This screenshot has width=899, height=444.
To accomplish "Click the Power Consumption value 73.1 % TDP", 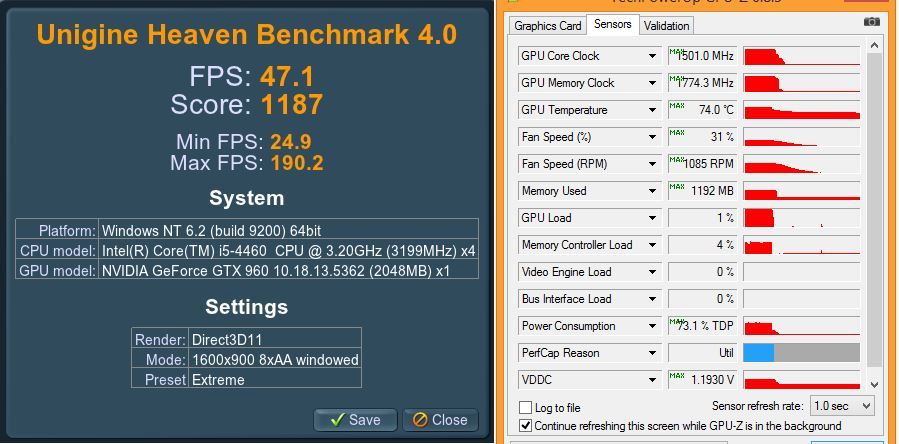I will (x=702, y=326).
